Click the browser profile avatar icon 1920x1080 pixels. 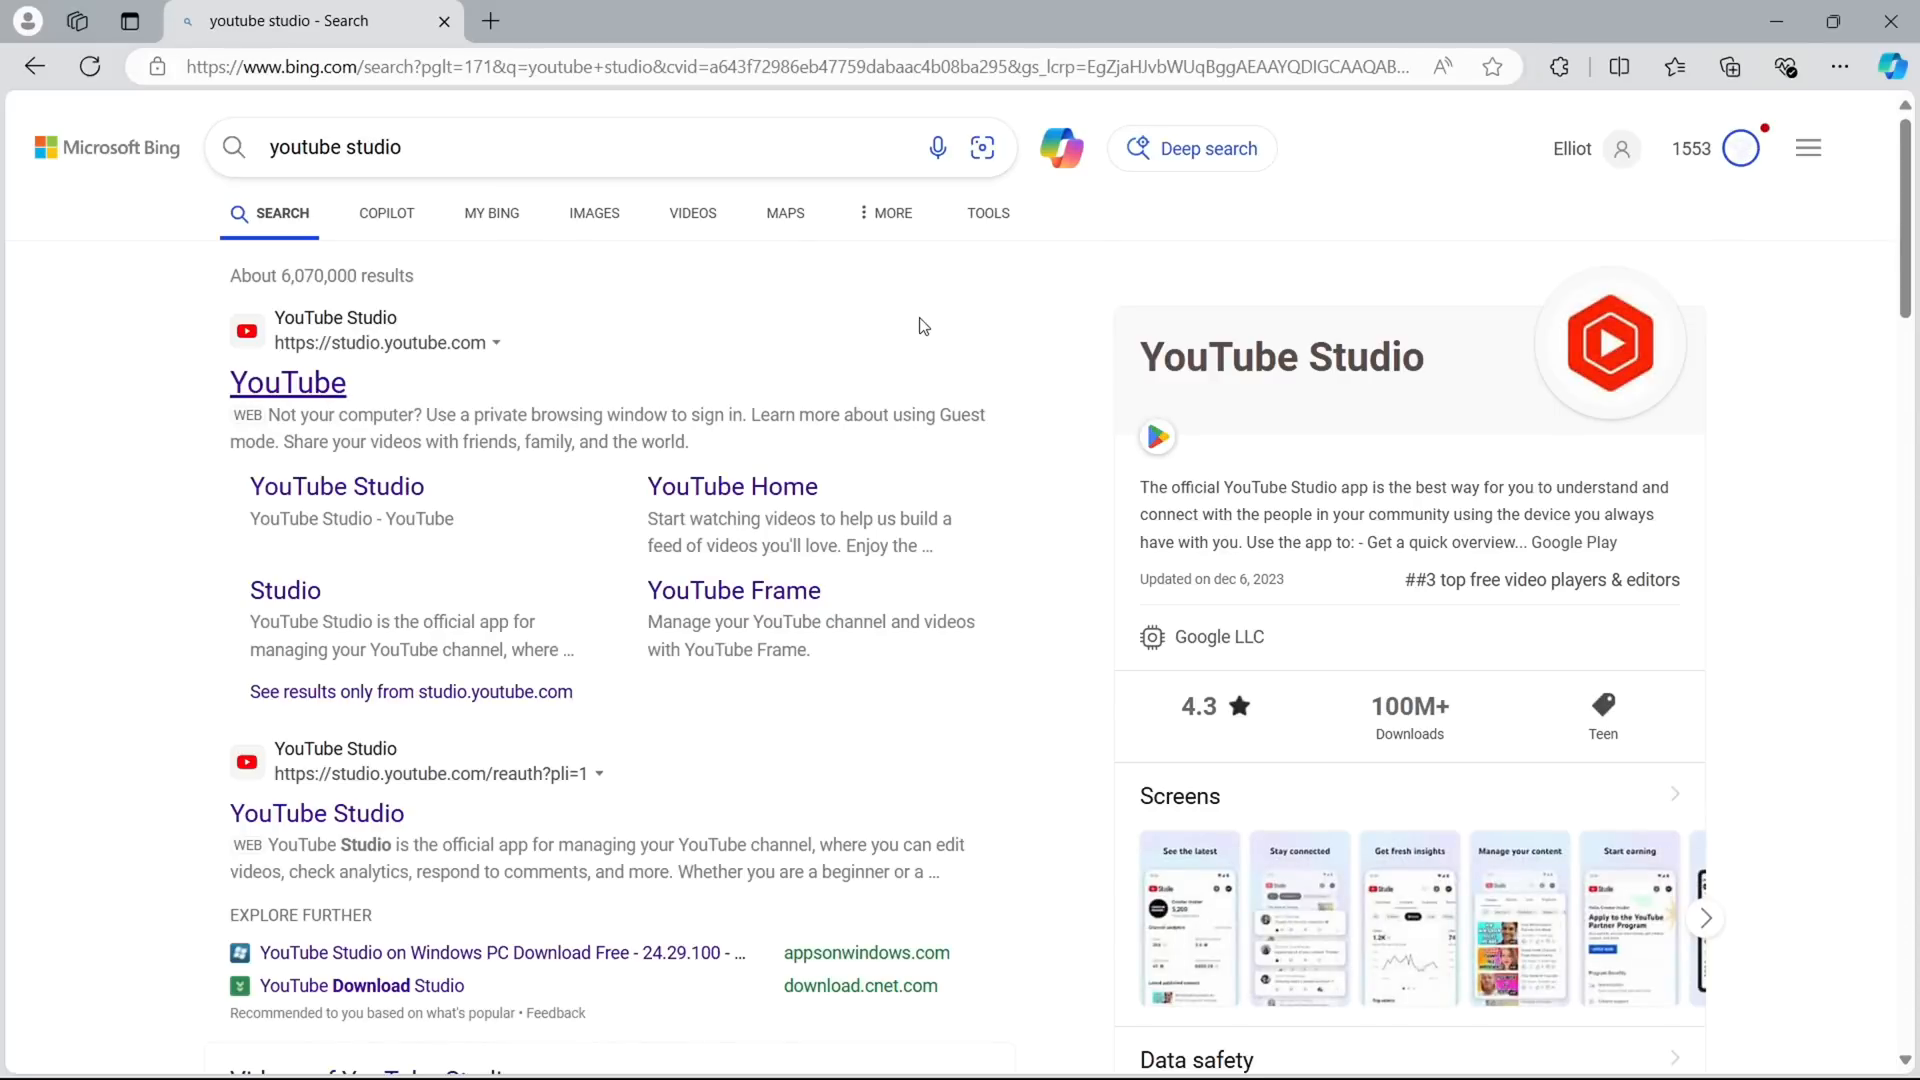[x=28, y=21]
